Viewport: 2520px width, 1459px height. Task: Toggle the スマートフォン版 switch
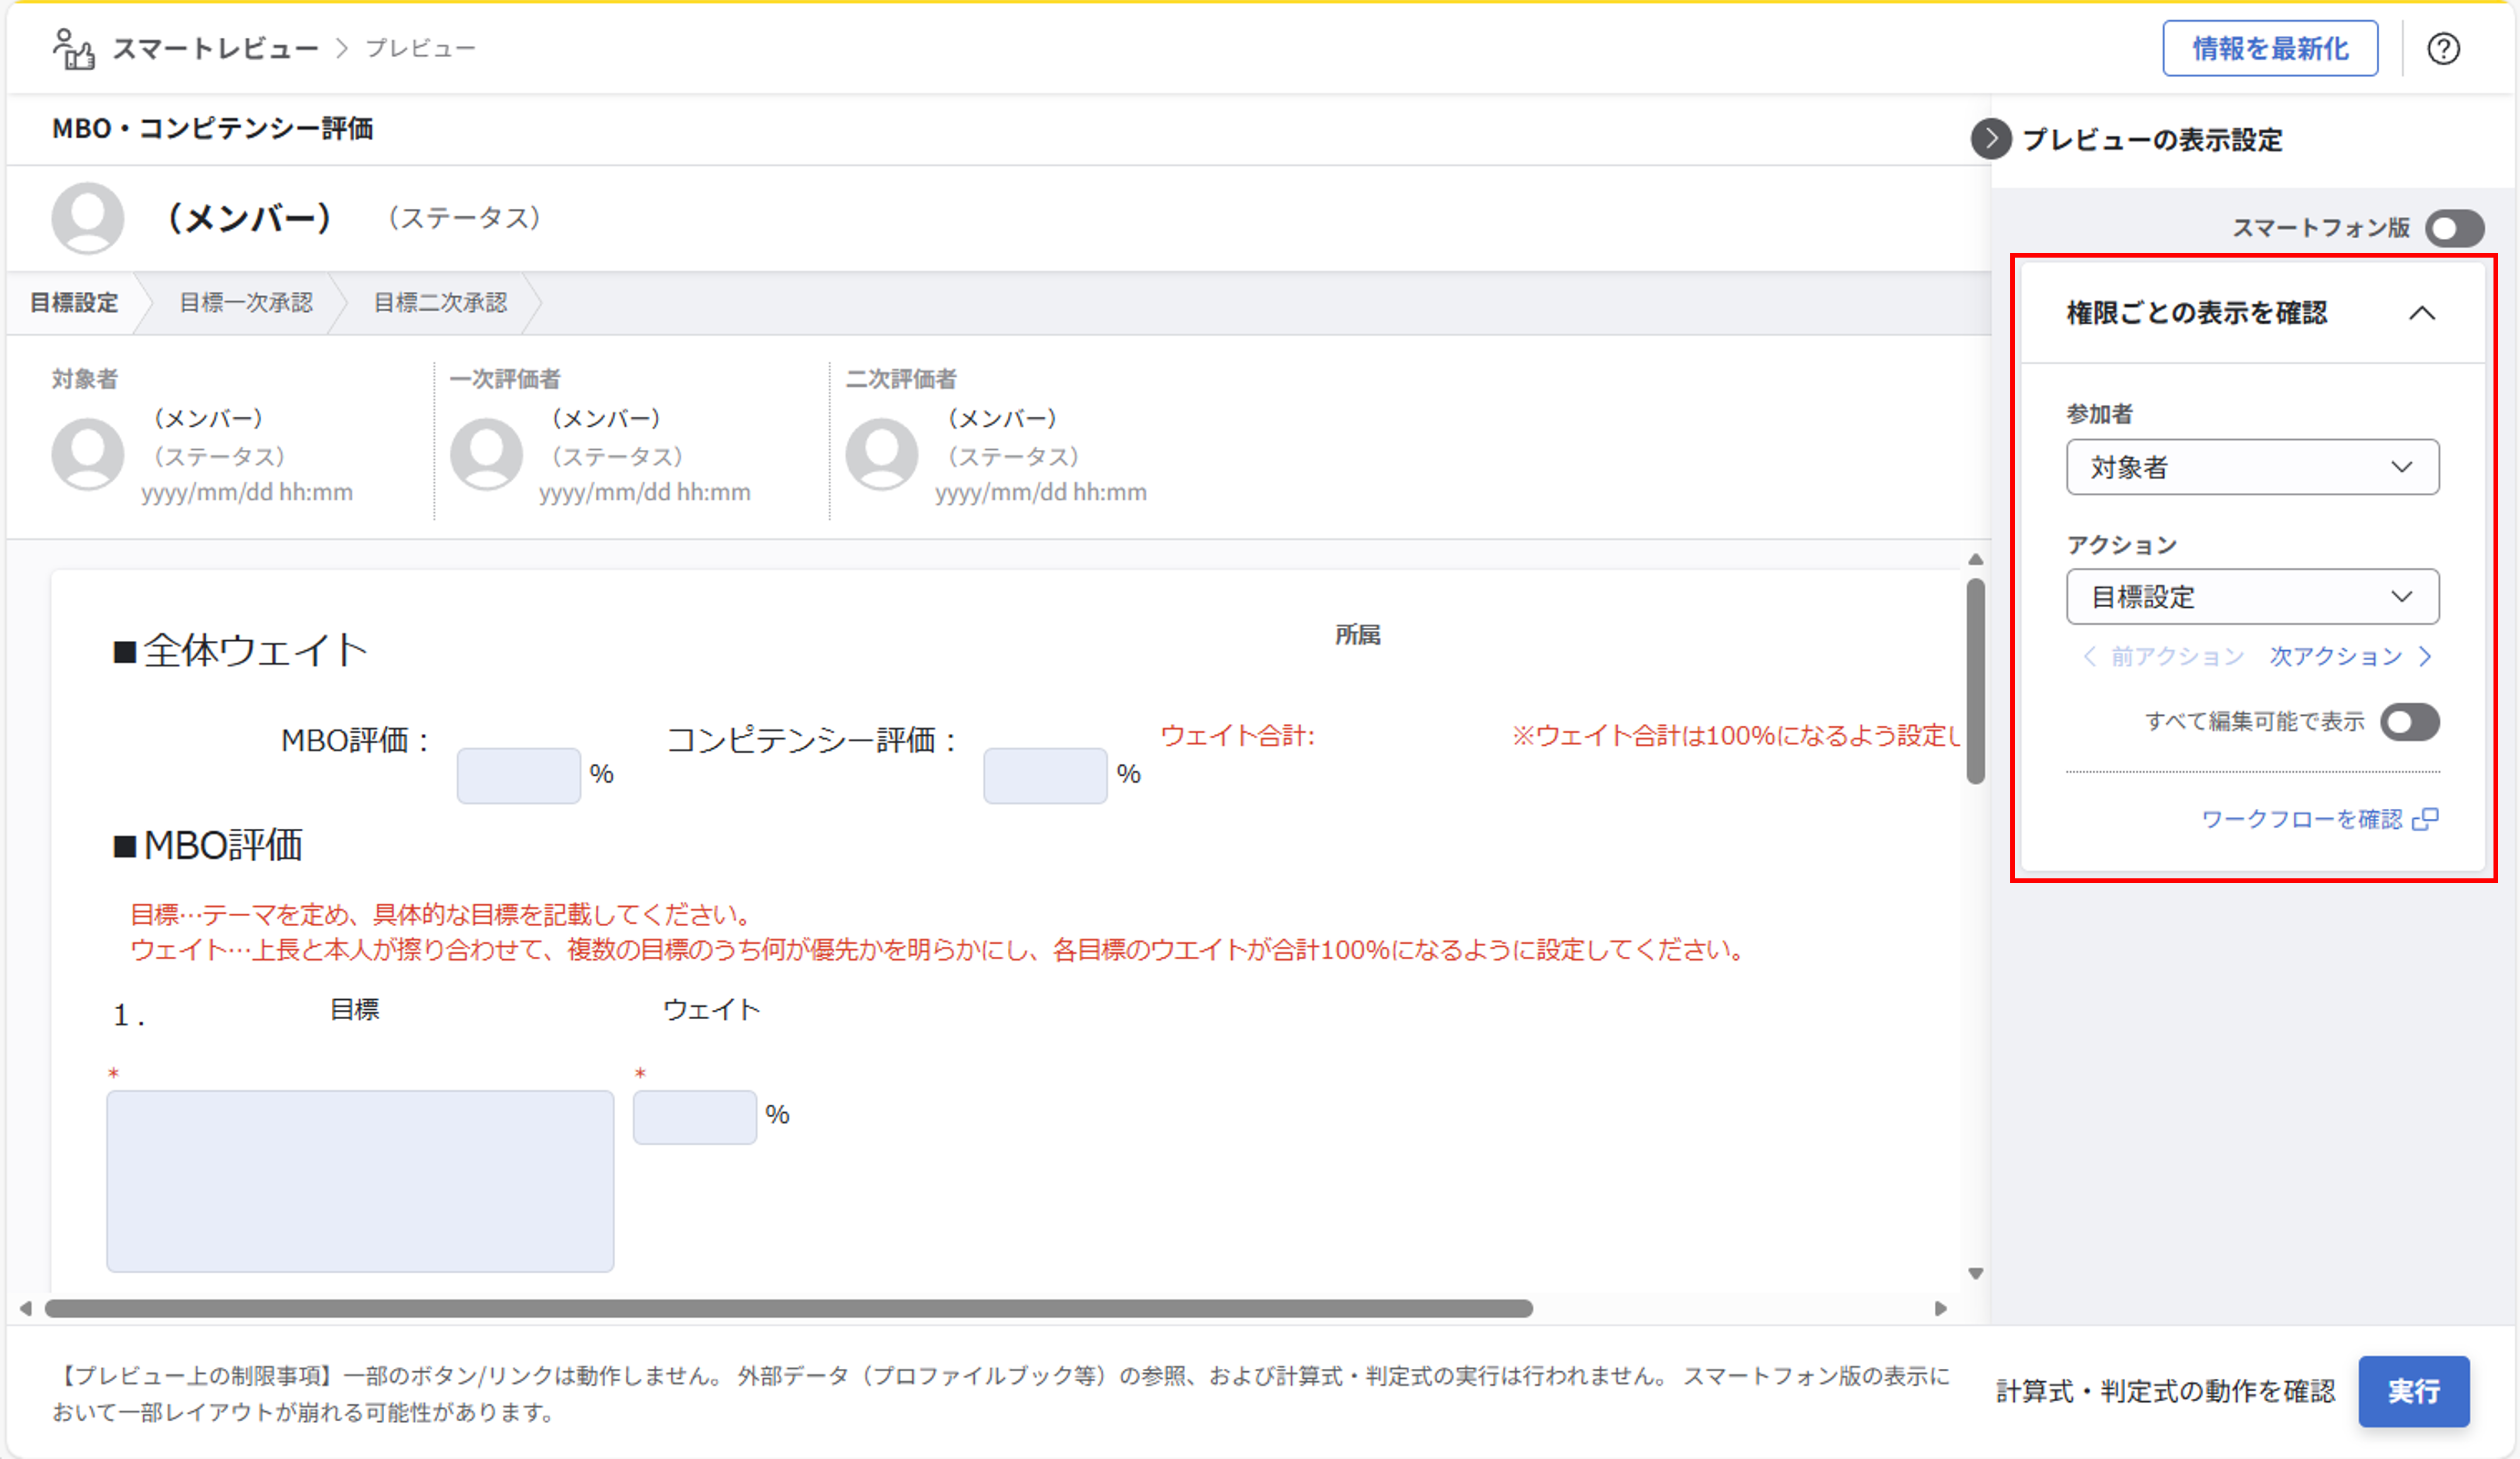[x=2454, y=228]
